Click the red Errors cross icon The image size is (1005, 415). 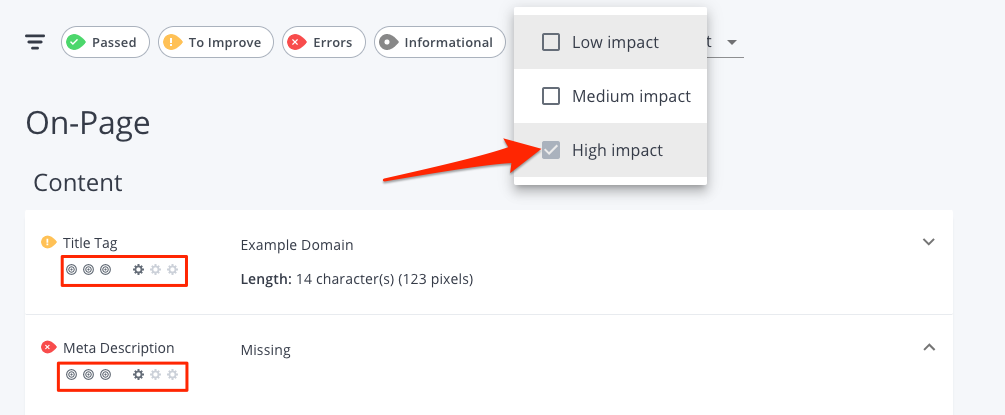coord(297,42)
